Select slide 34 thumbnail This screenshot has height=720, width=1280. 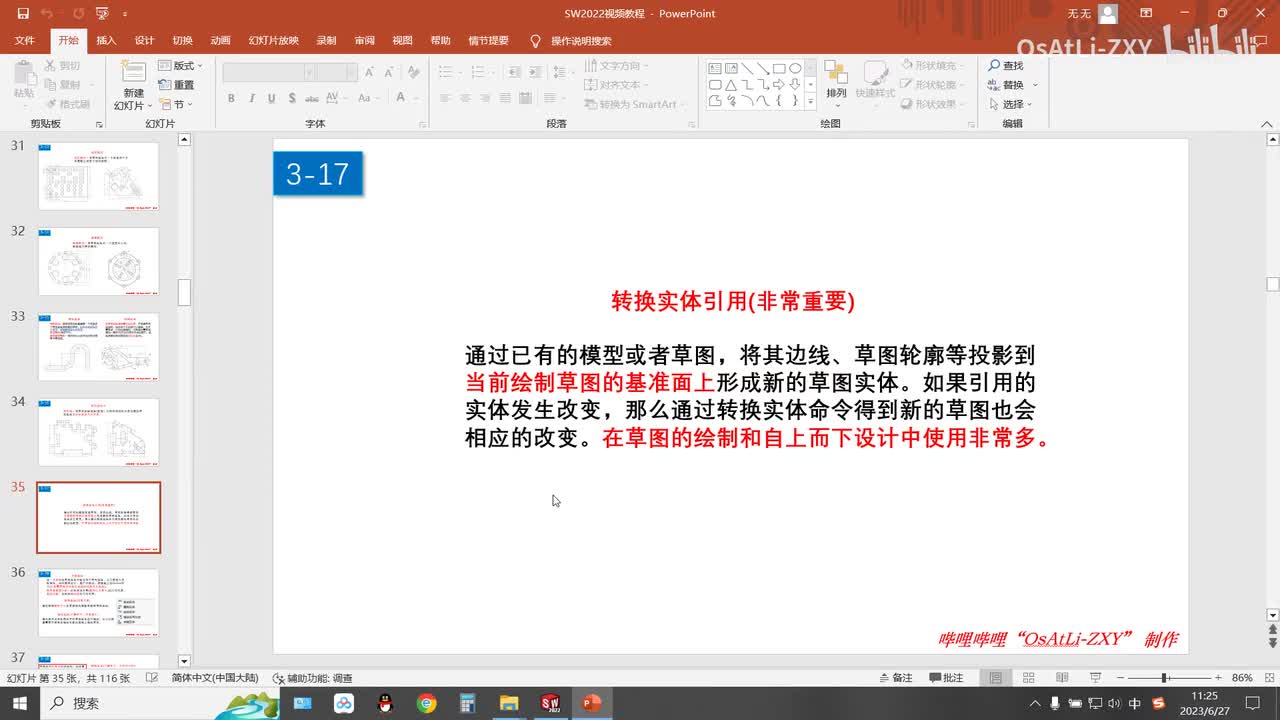[98, 432]
